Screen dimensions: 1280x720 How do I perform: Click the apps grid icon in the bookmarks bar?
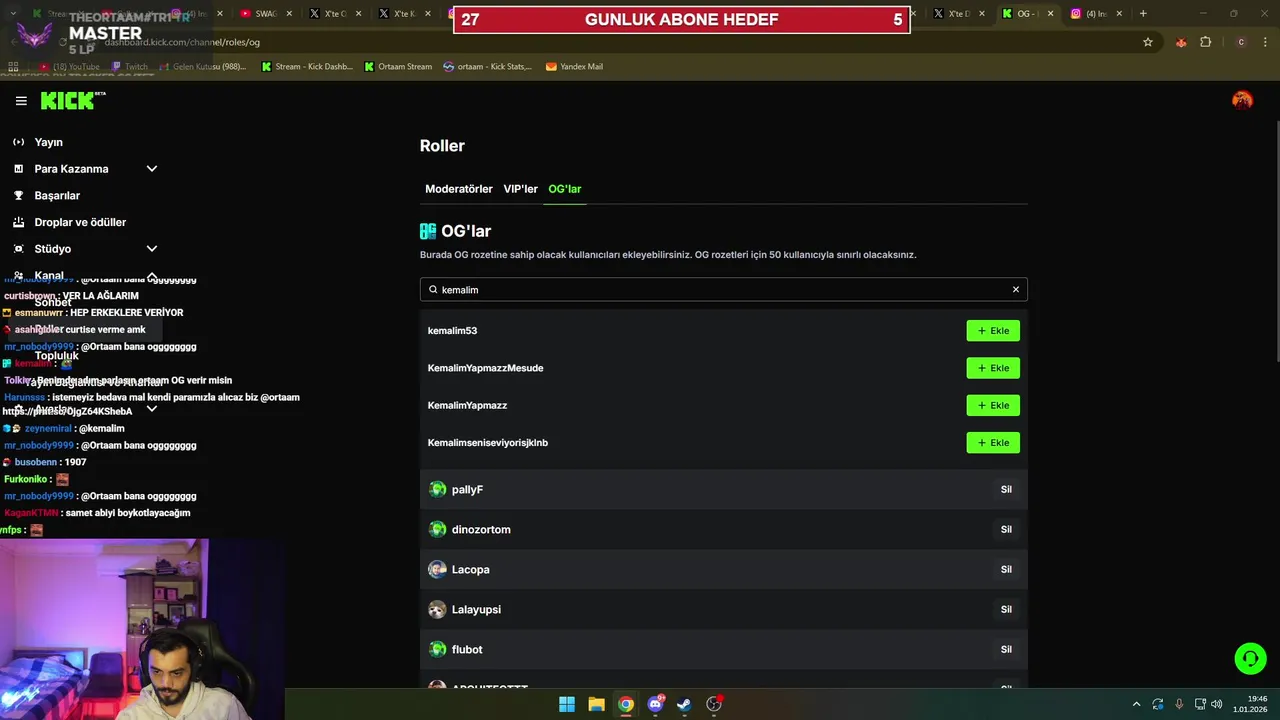(14, 67)
